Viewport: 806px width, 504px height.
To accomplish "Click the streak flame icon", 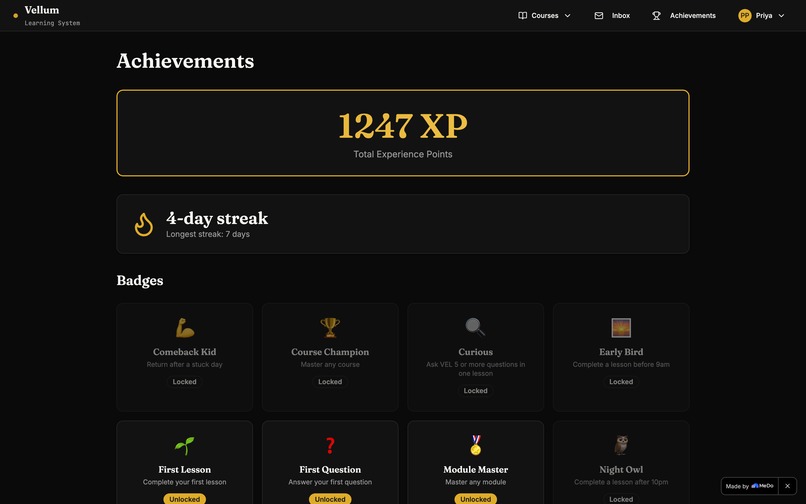I will click(x=143, y=225).
